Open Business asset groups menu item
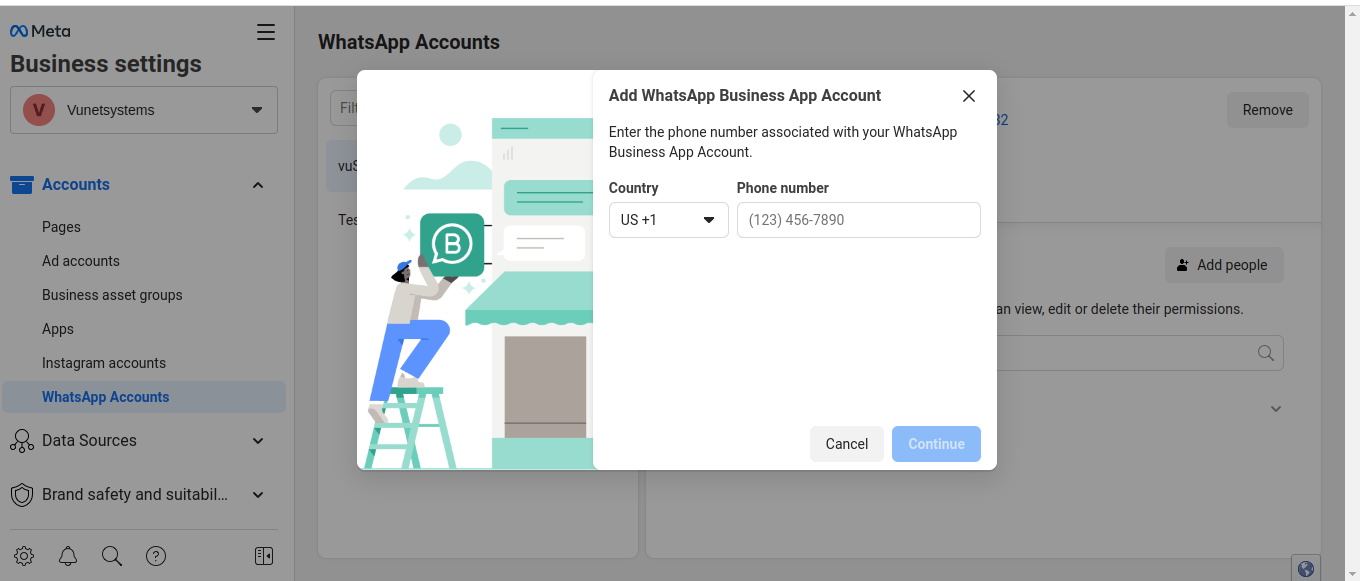 112,295
